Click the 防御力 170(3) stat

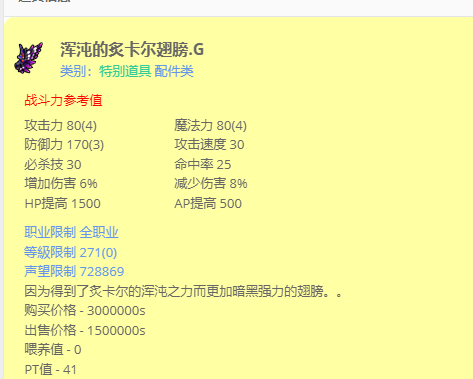[x=64, y=145]
